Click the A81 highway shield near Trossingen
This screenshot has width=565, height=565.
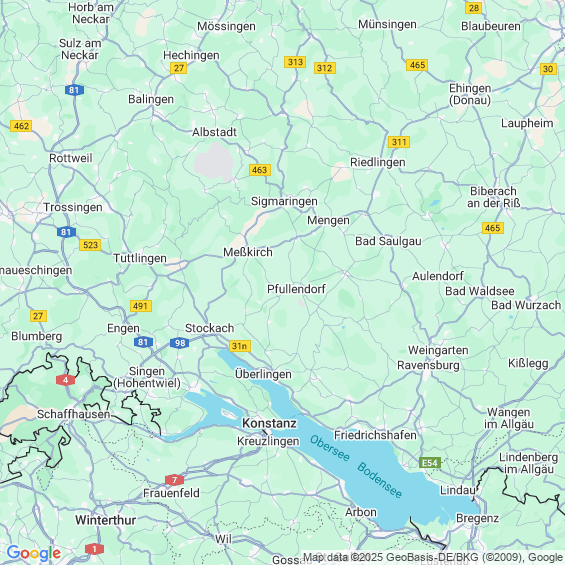pyautogui.click(x=66, y=232)
